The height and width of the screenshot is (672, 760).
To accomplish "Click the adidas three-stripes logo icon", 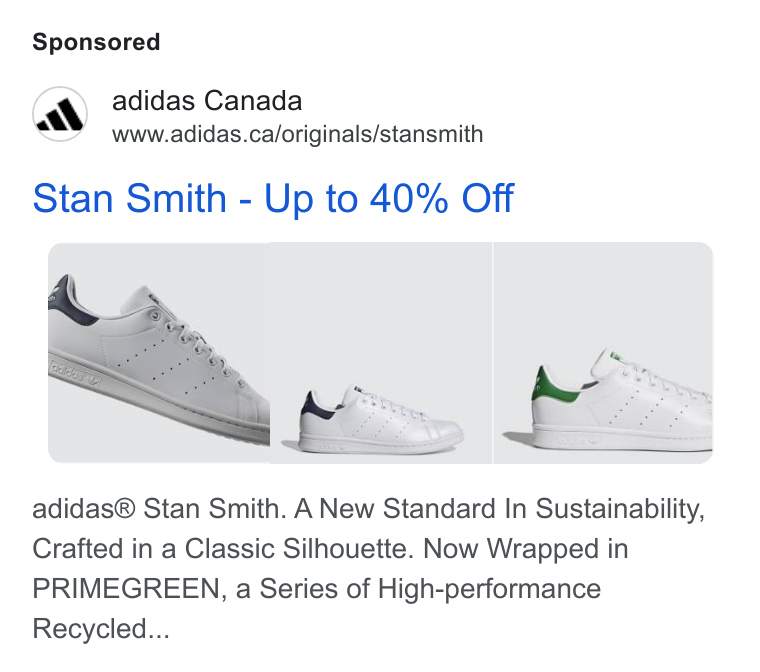I will click(60, 114).
